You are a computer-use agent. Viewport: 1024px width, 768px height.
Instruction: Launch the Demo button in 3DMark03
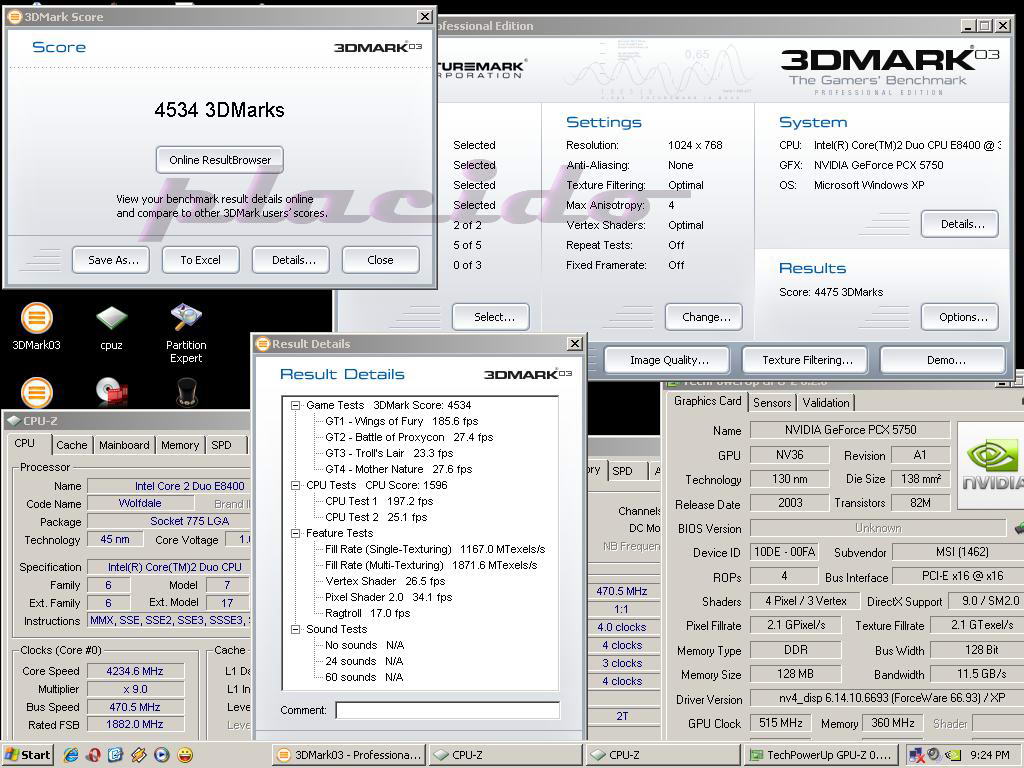[943, 360]
